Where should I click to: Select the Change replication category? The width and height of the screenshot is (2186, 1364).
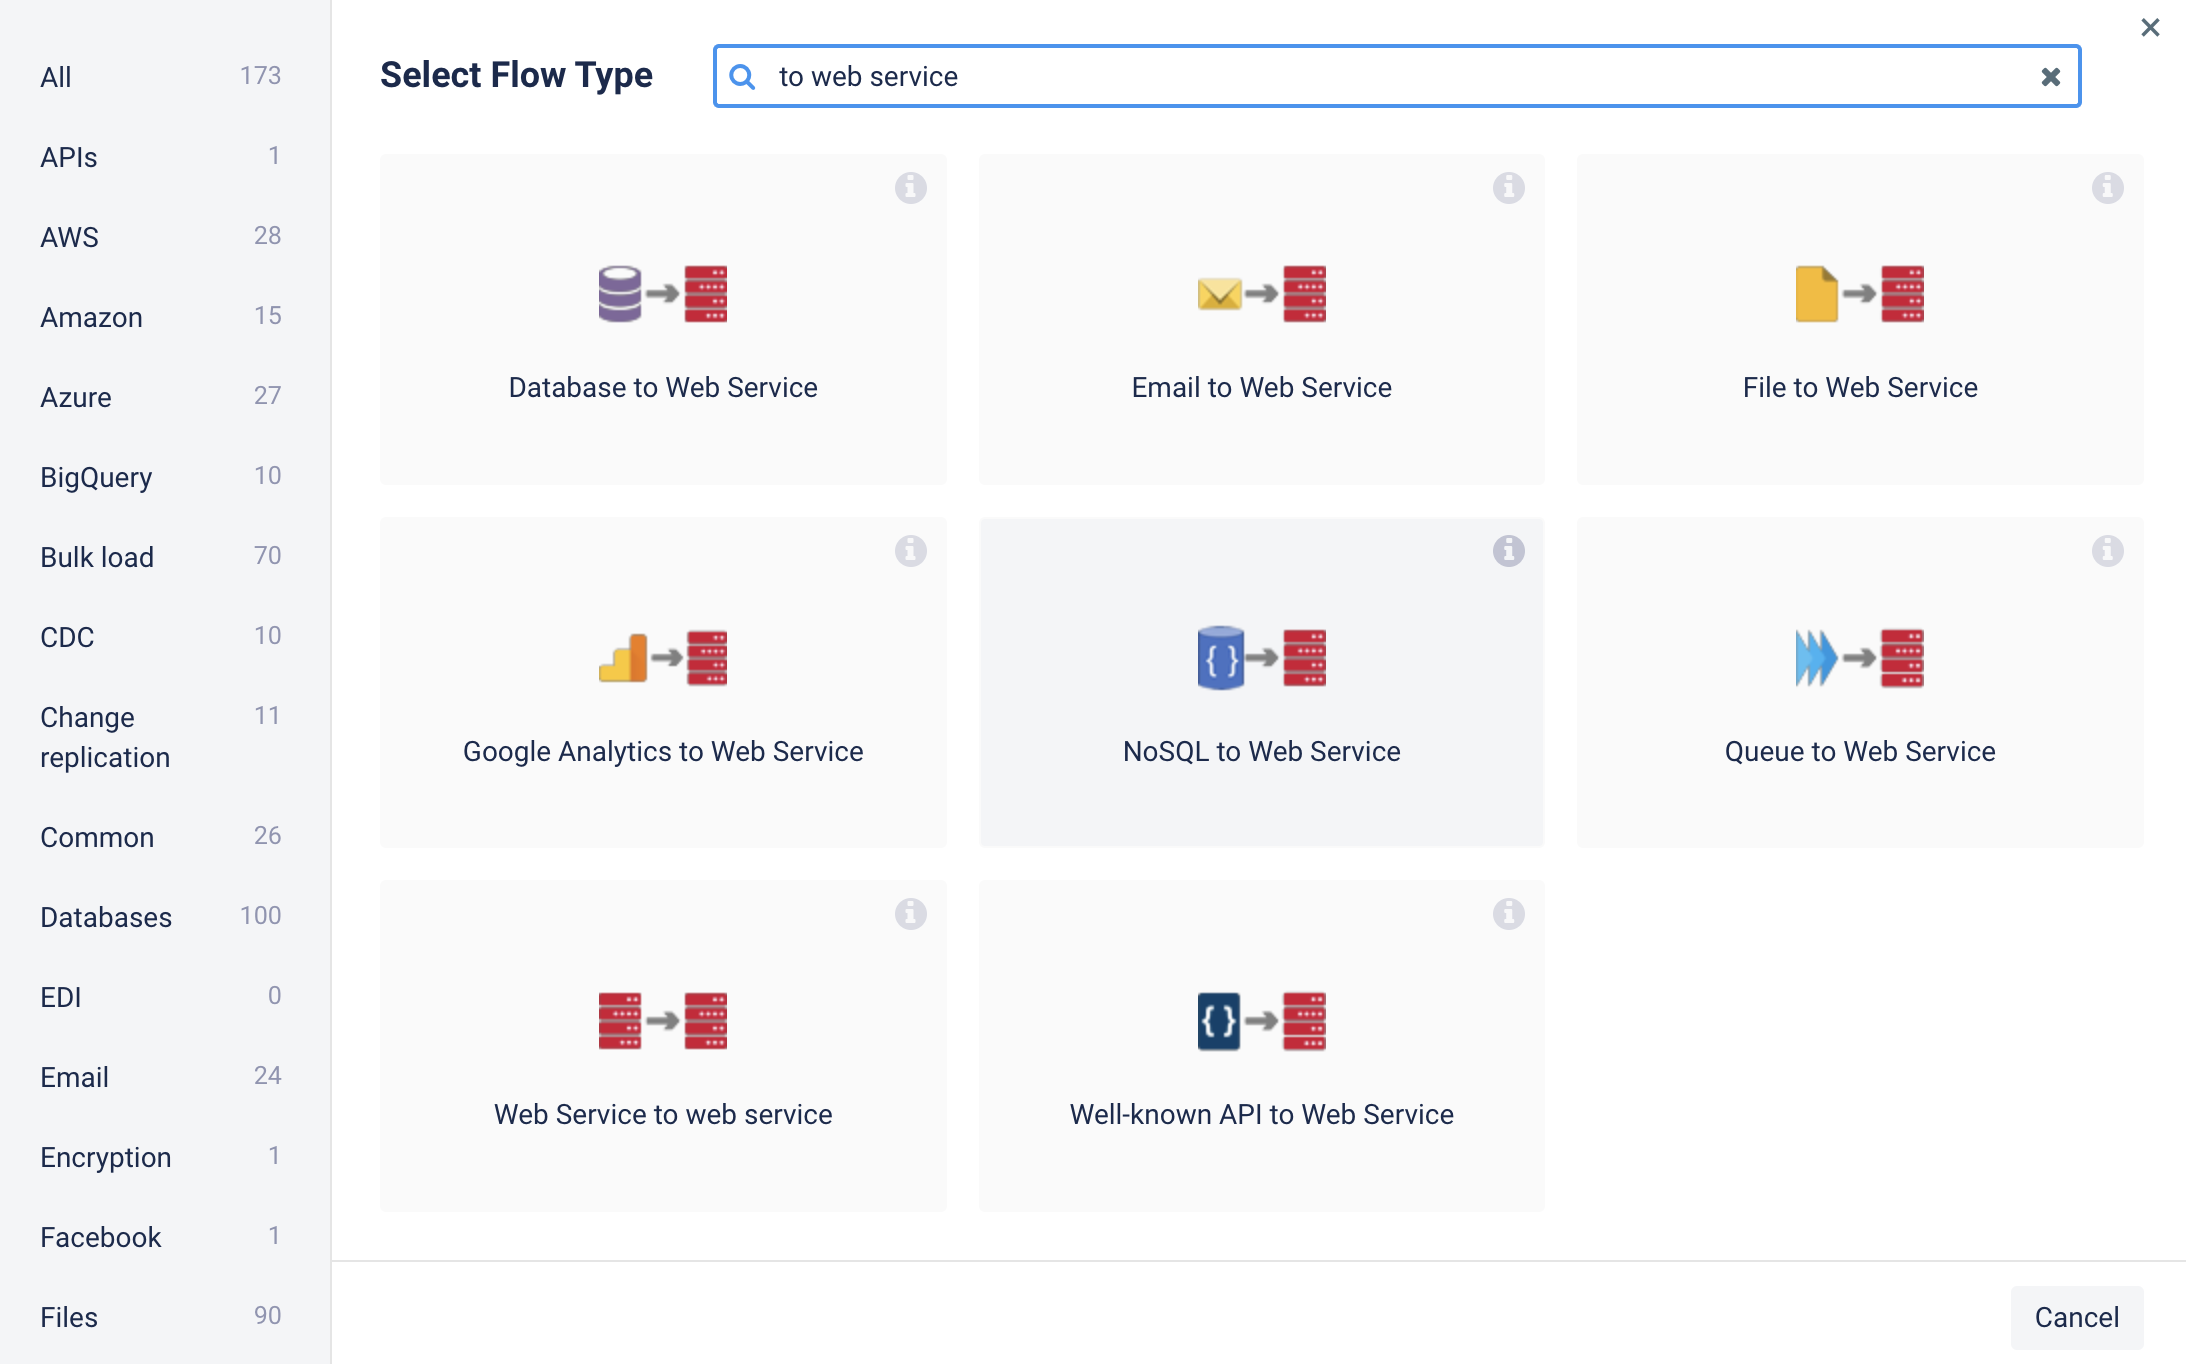[x=104, y=737]
